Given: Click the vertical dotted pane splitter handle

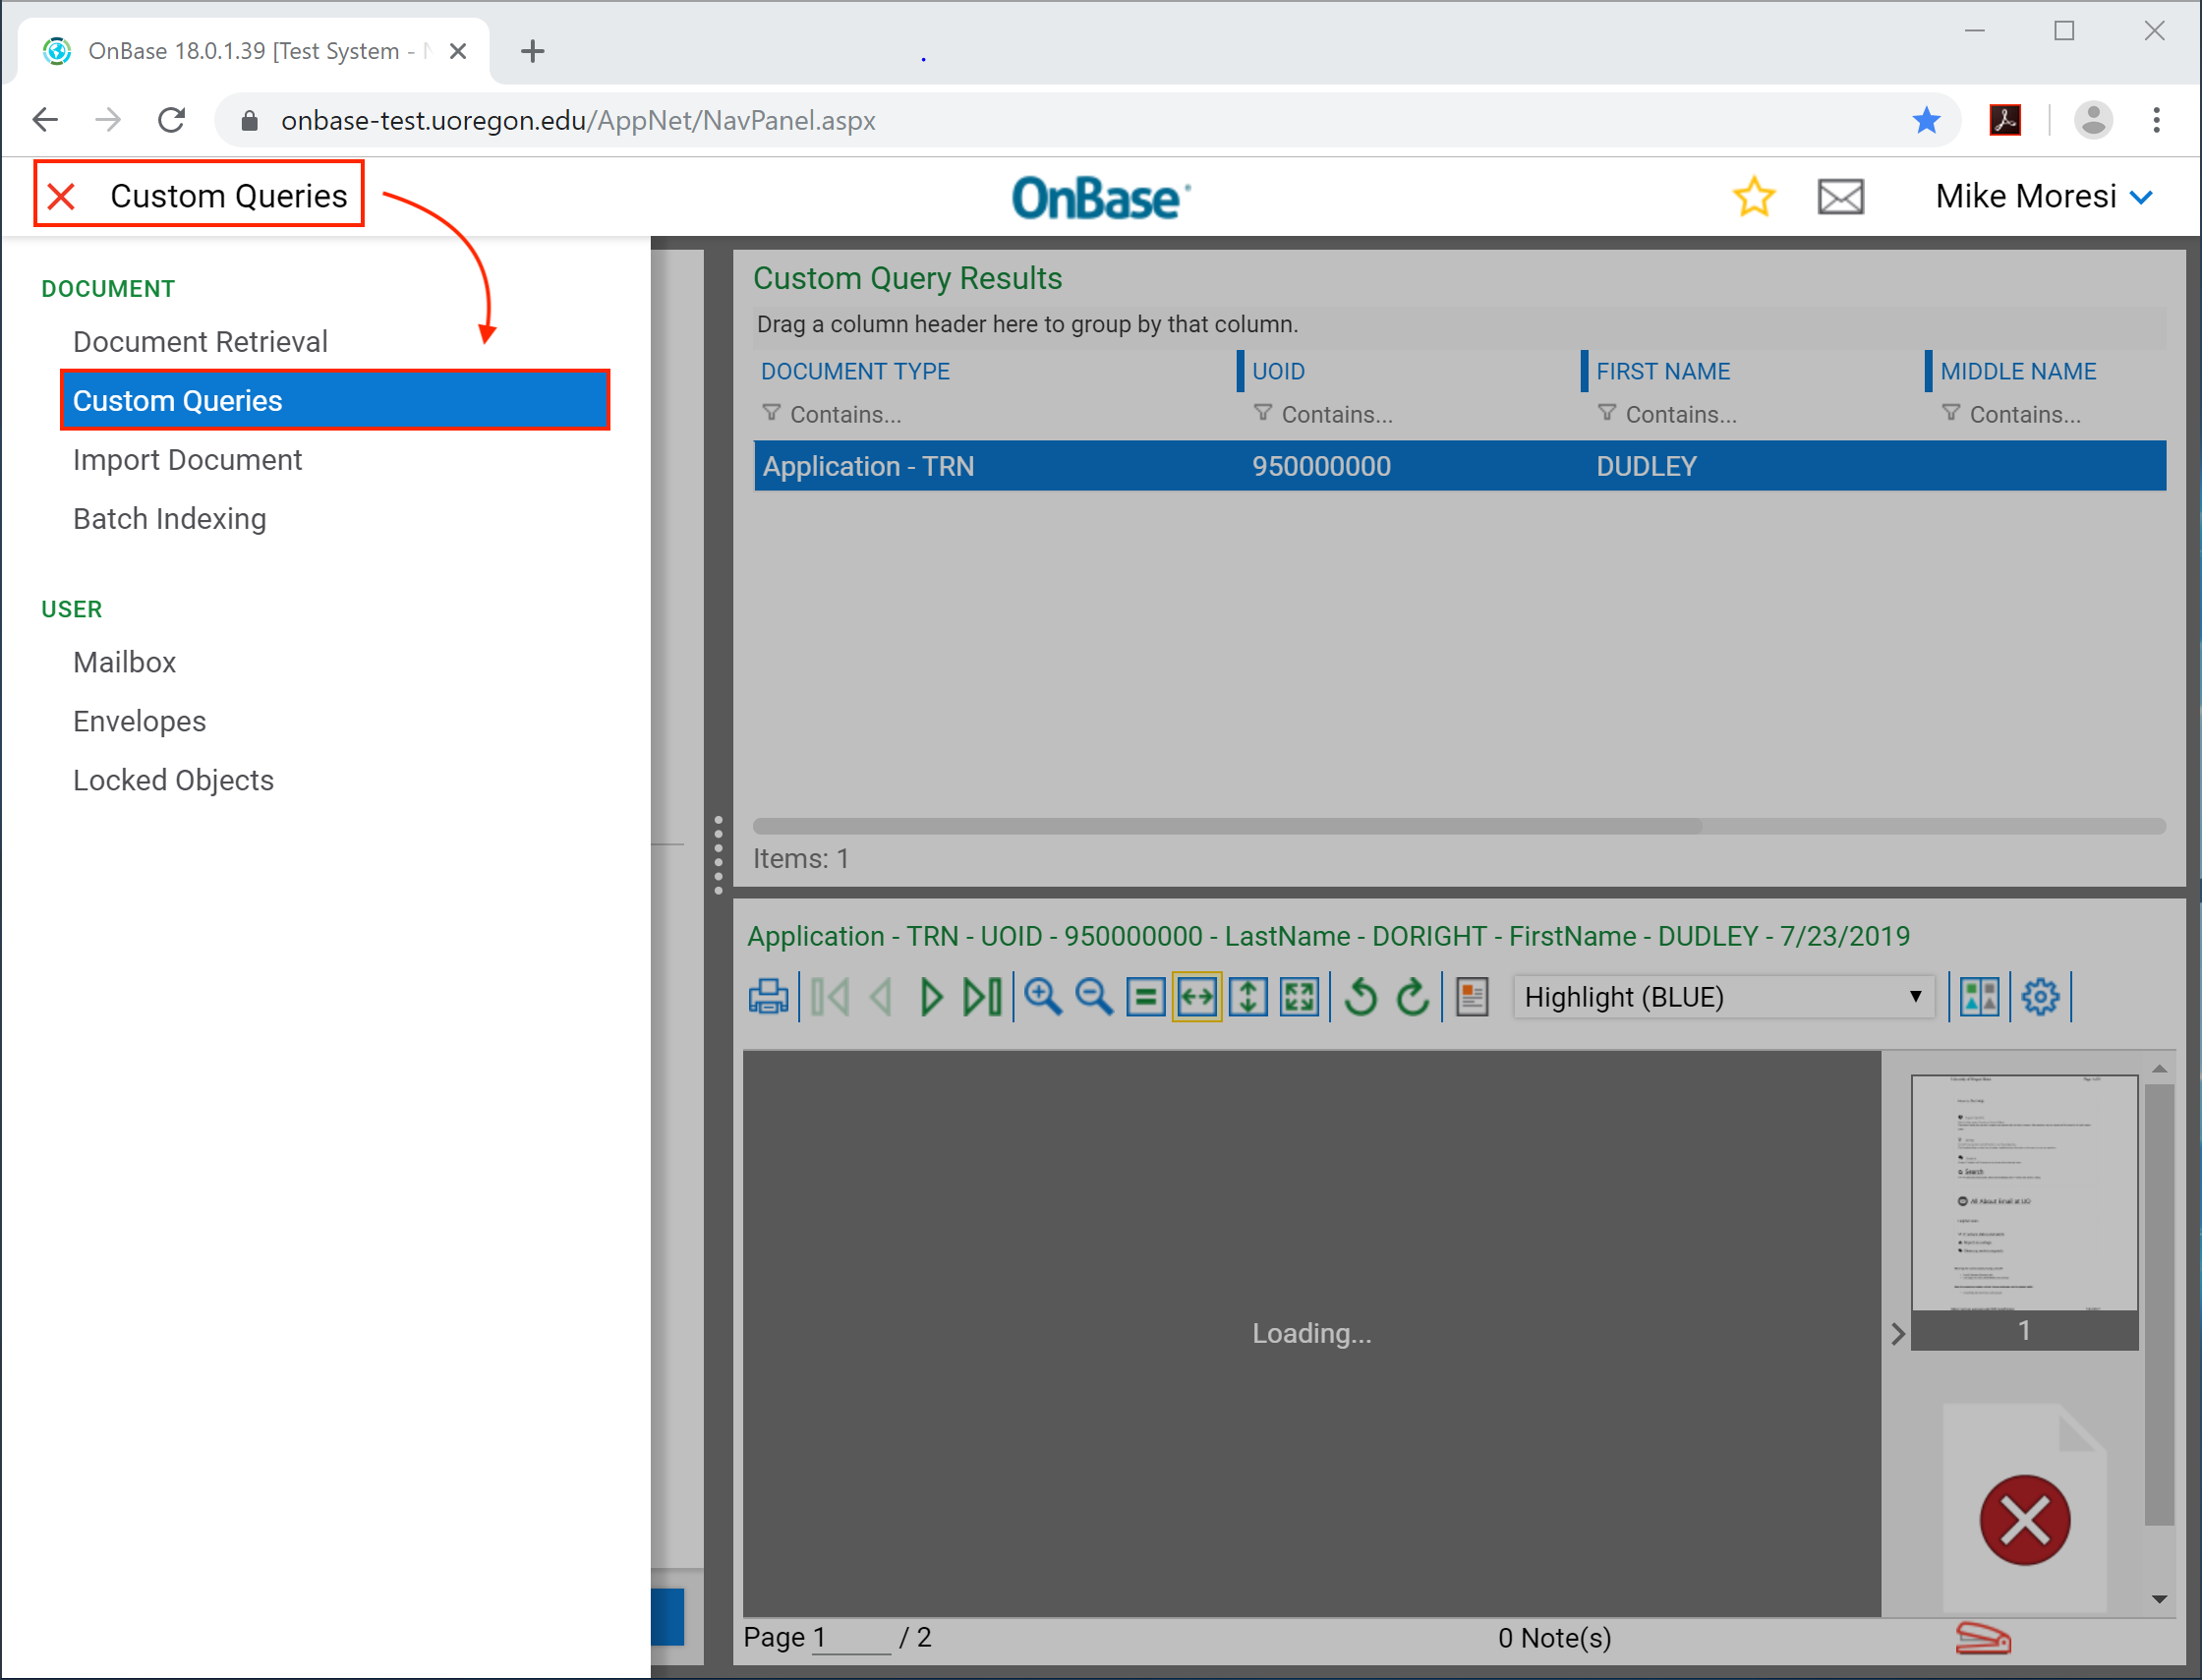Looking at the screenshot, I should (x=718, y=855).
